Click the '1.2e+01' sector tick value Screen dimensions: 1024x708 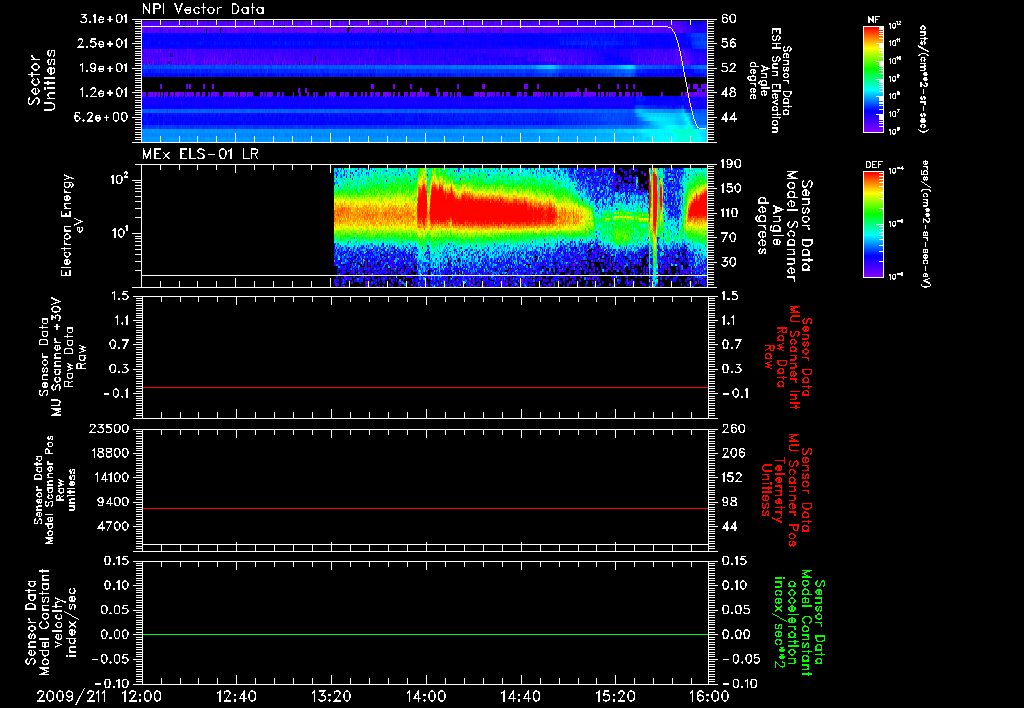pos(104,93)
